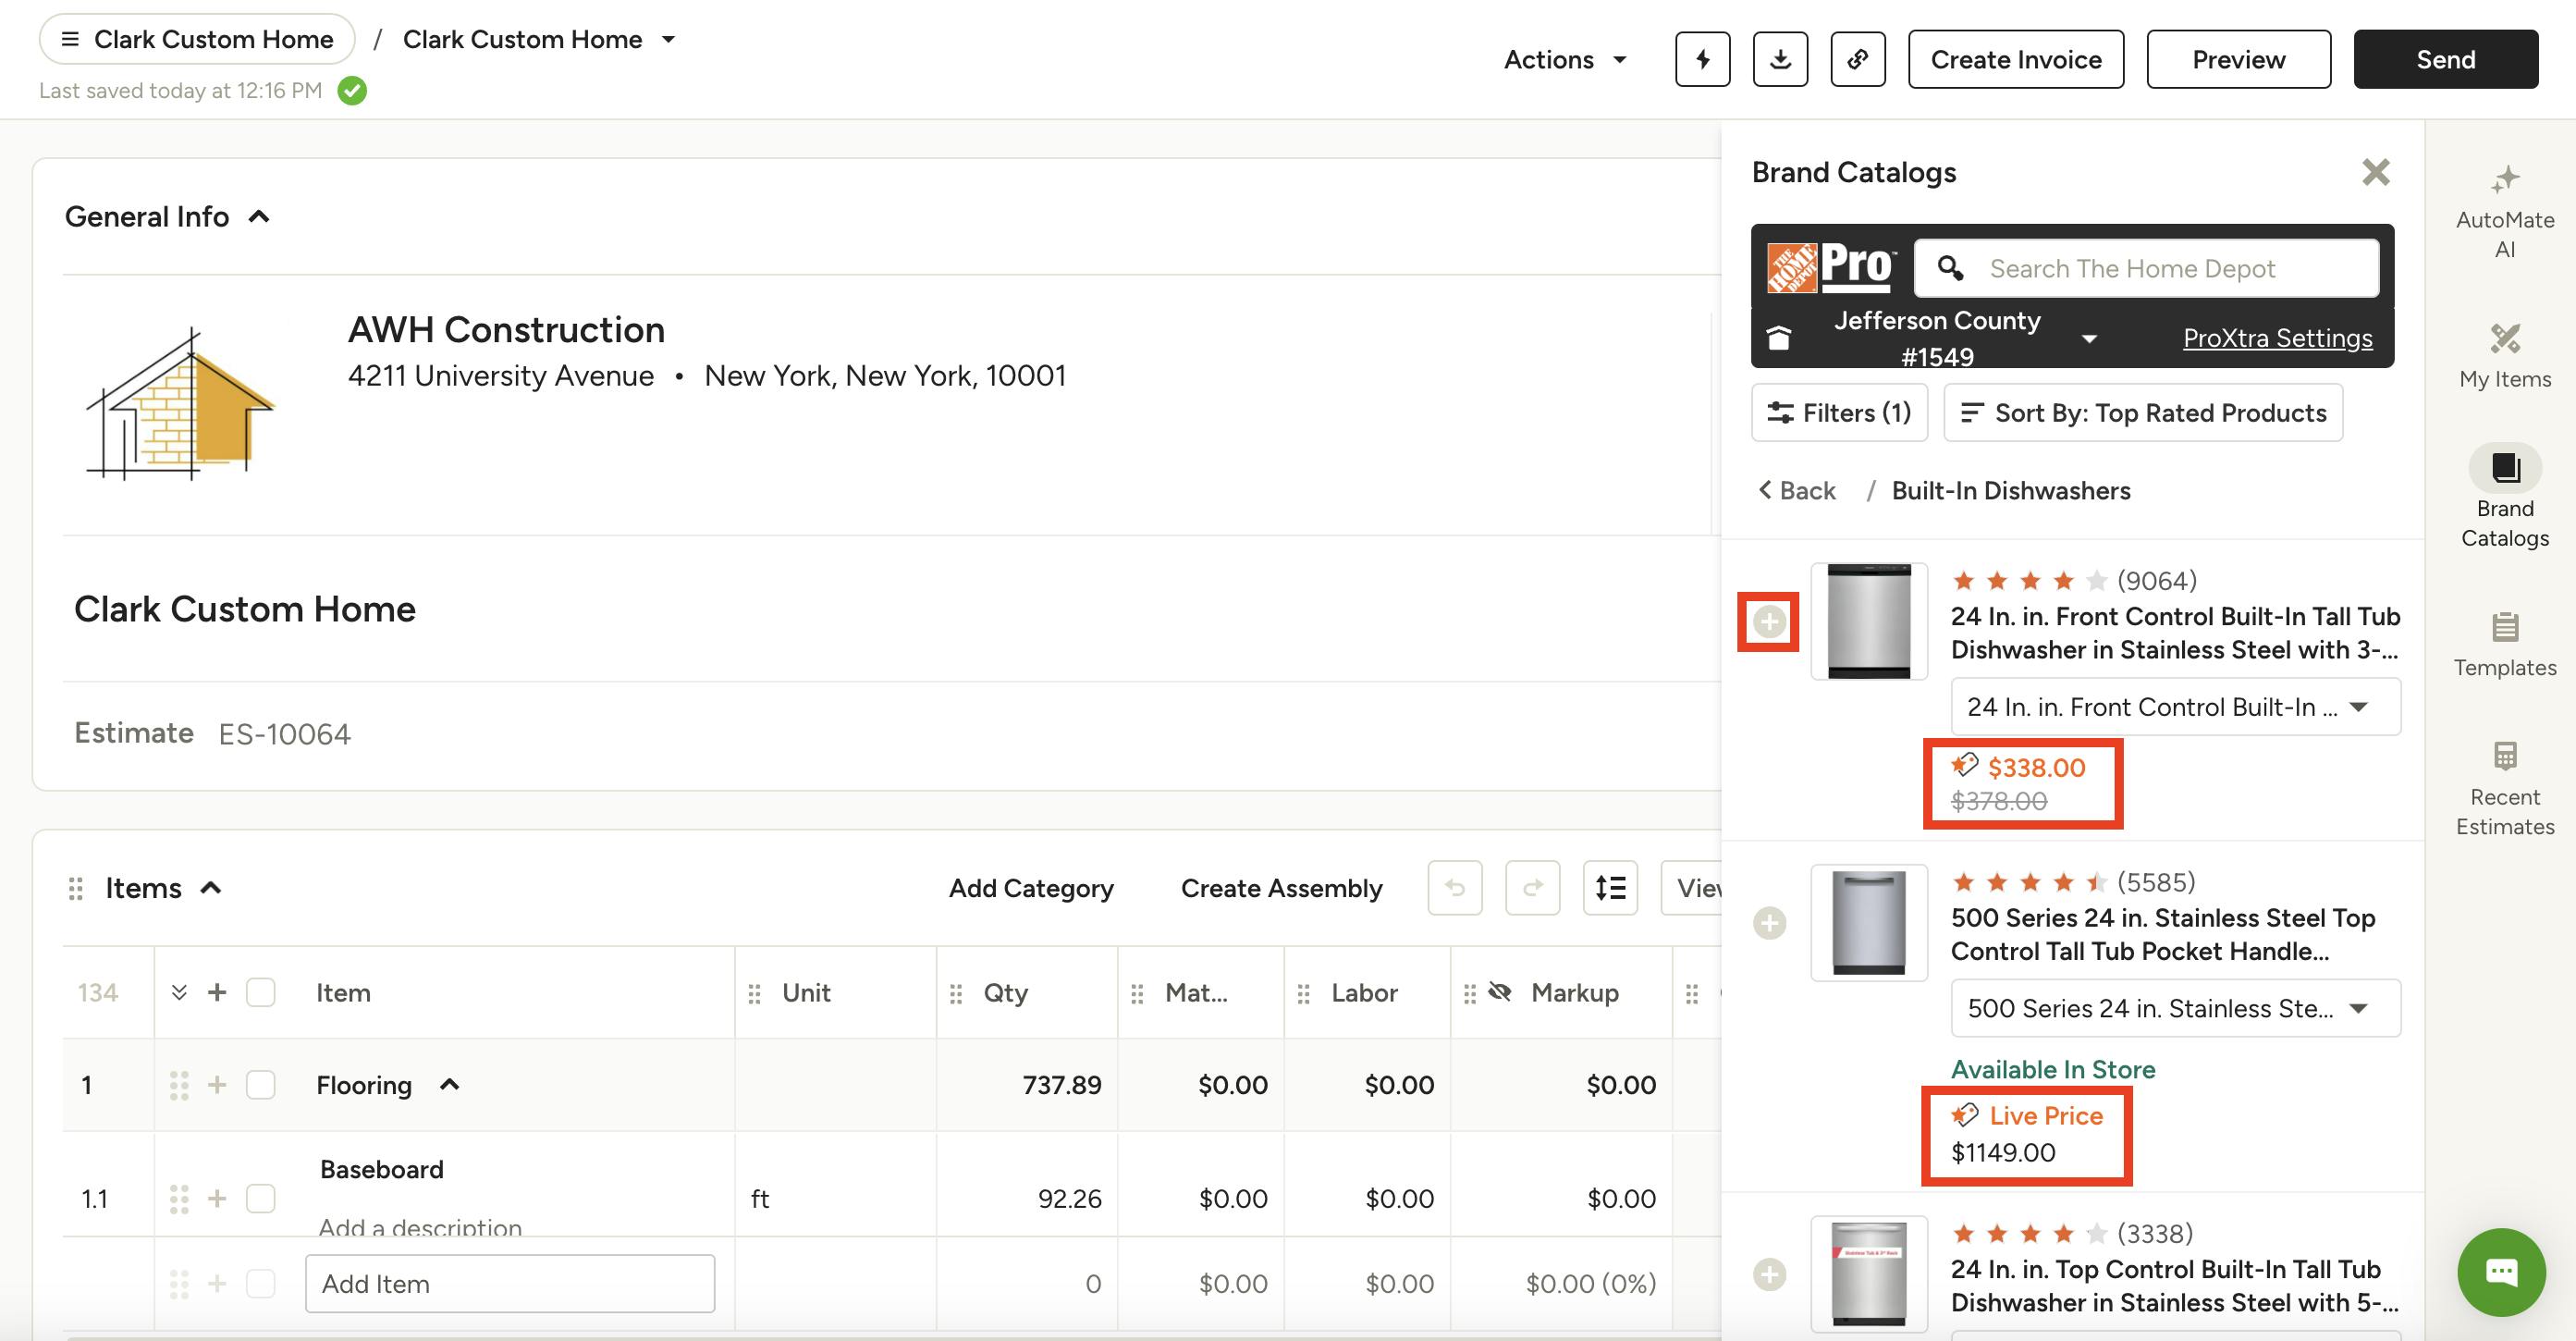Viewport: 2576px width, 1341px height.
Task: Open the Actions dropdown menu
Action: (1565, 60)
